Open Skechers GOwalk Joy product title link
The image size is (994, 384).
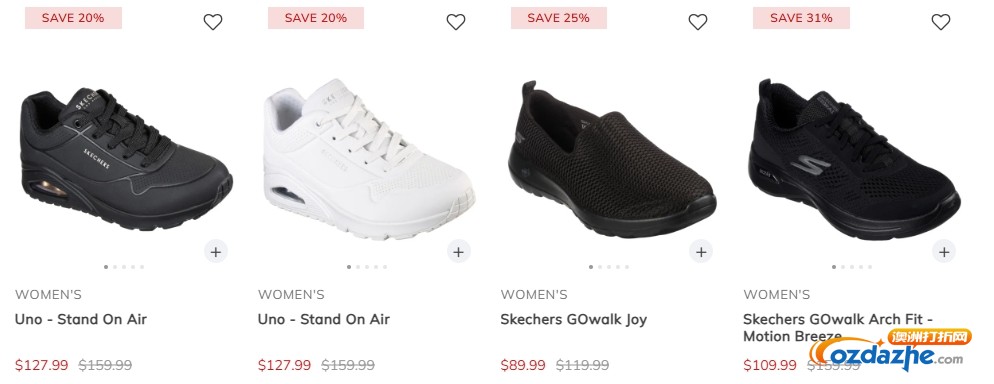(574, 319)
